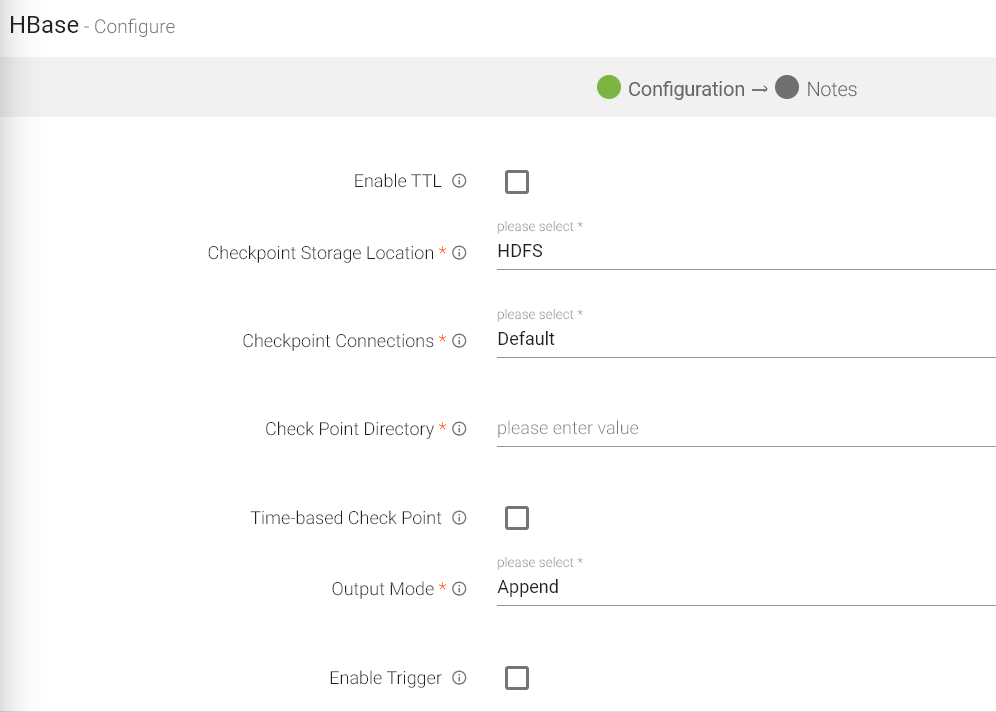
Task: Click the HBase - Configure heading
Action: pos(92,26)
